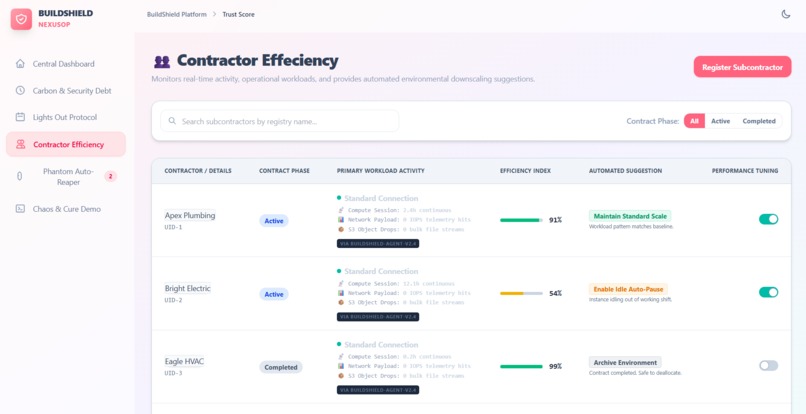Click "Instance idling out of working shift" text
806x414 pixels.
[630, 299]
